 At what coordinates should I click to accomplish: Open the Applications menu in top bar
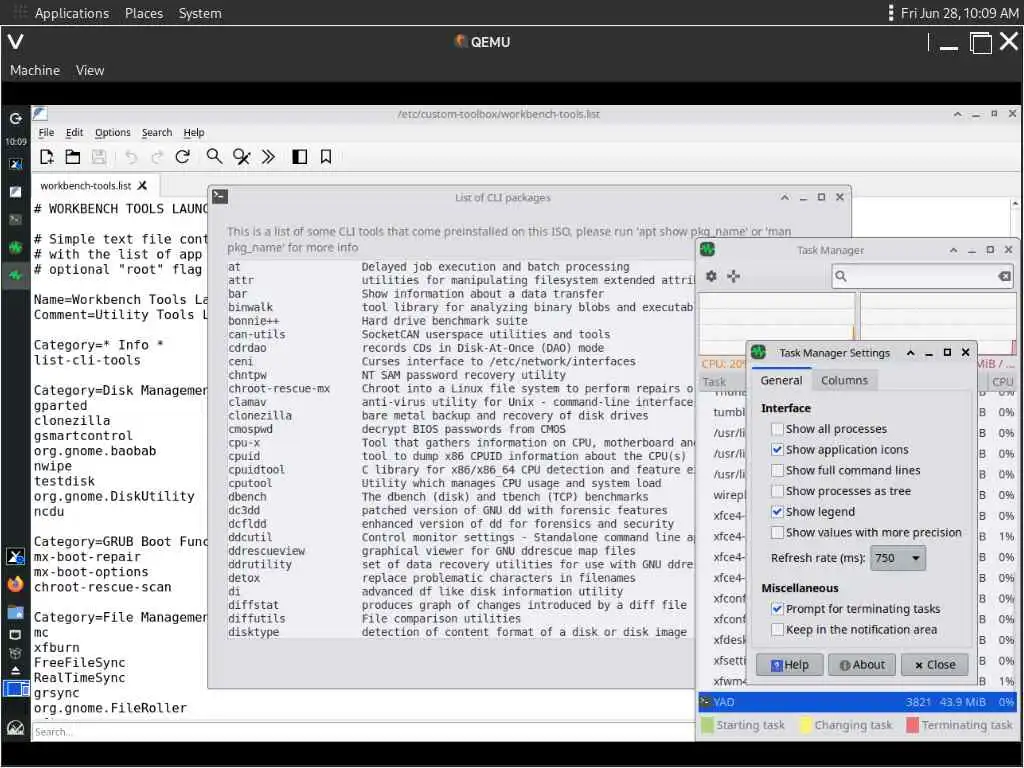click(72, 13)
